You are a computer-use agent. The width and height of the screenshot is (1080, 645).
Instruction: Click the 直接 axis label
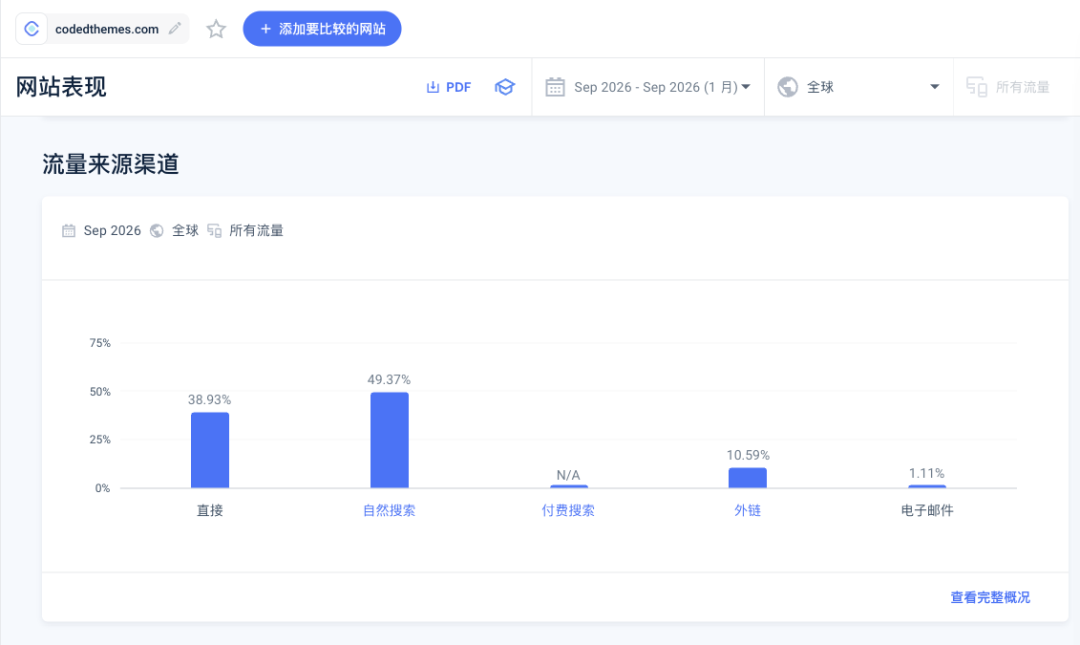coord(210,511)
